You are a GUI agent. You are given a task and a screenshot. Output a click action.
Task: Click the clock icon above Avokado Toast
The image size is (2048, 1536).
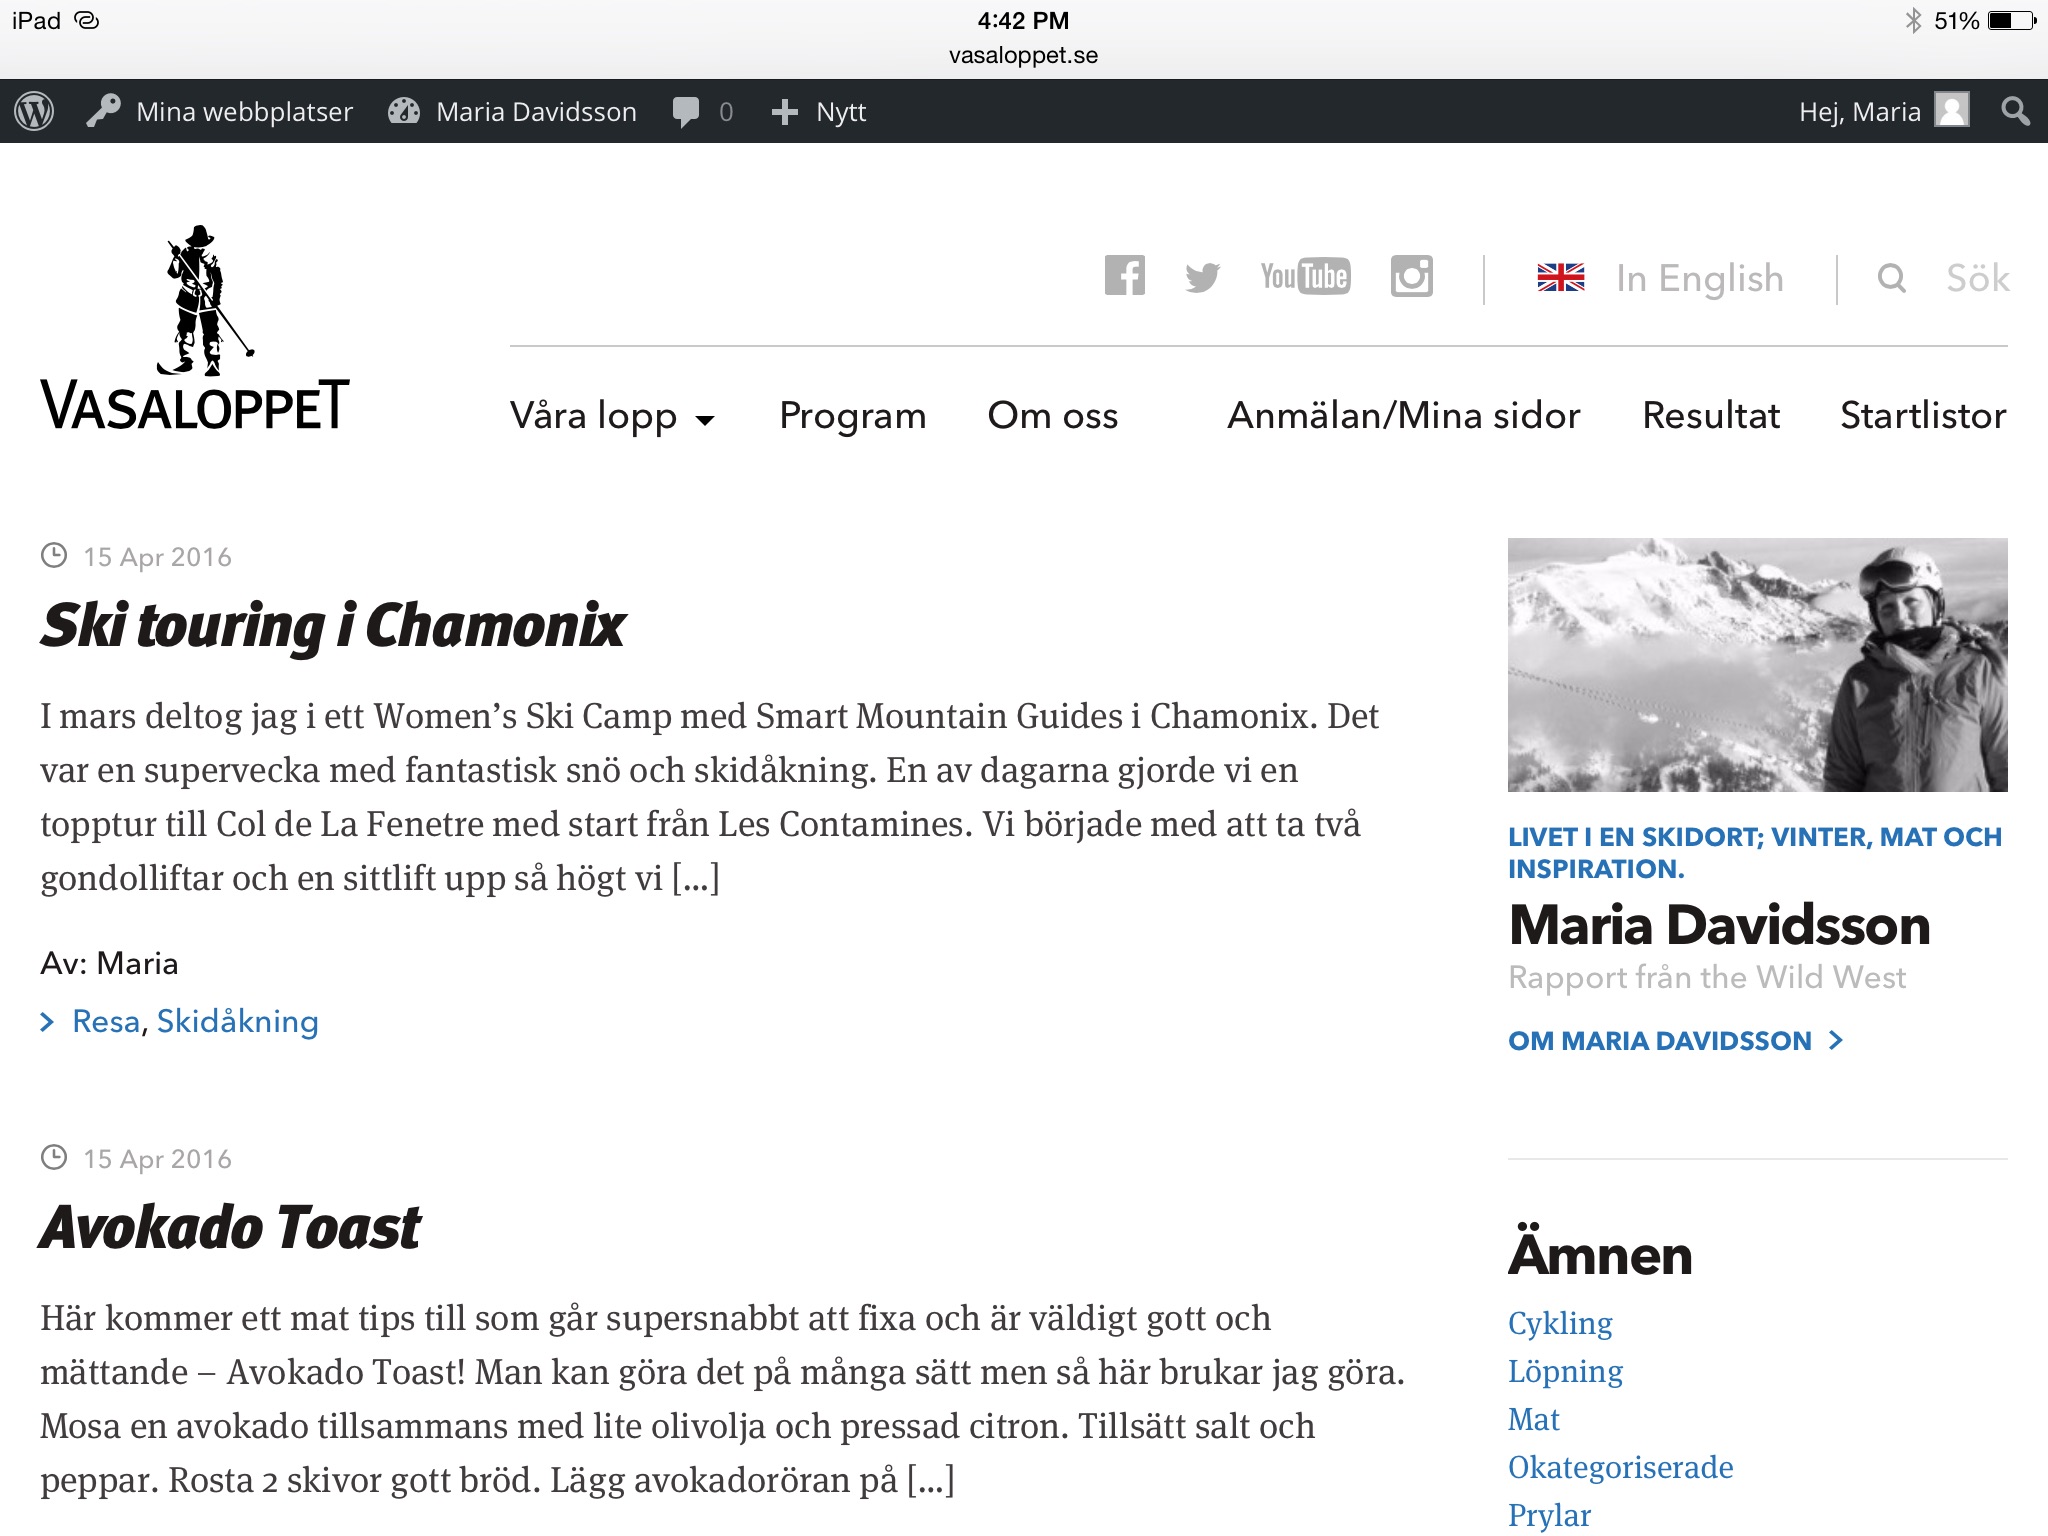[54, 1157]
